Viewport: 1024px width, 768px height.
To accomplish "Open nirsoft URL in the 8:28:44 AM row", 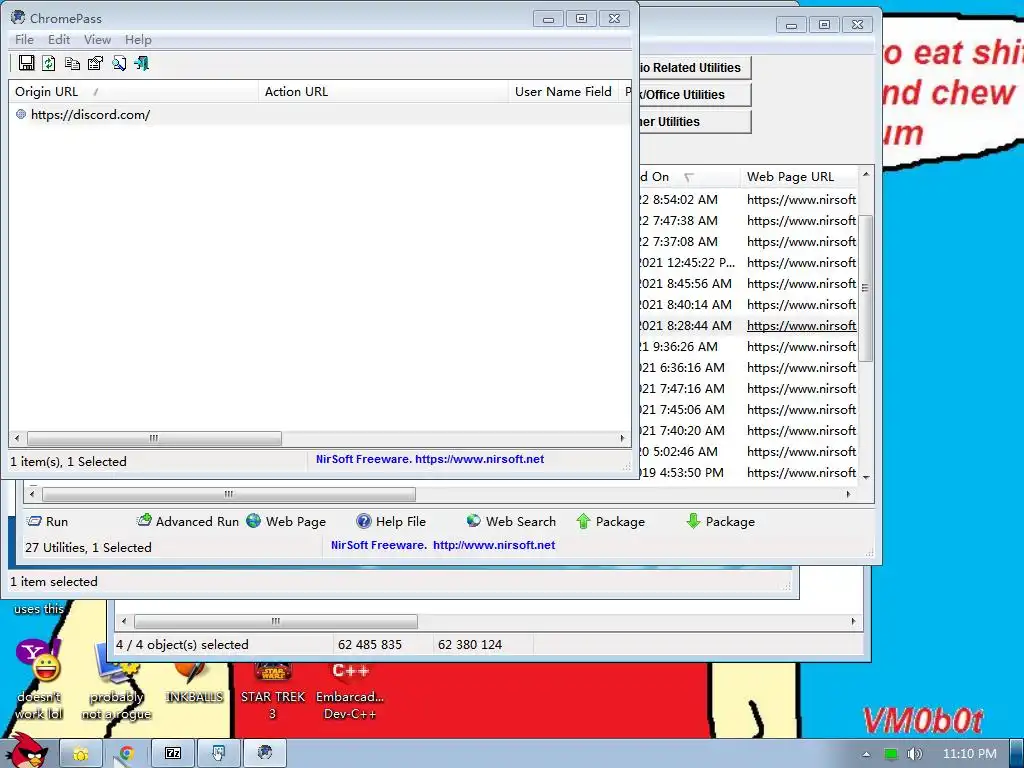I will 801,325.
